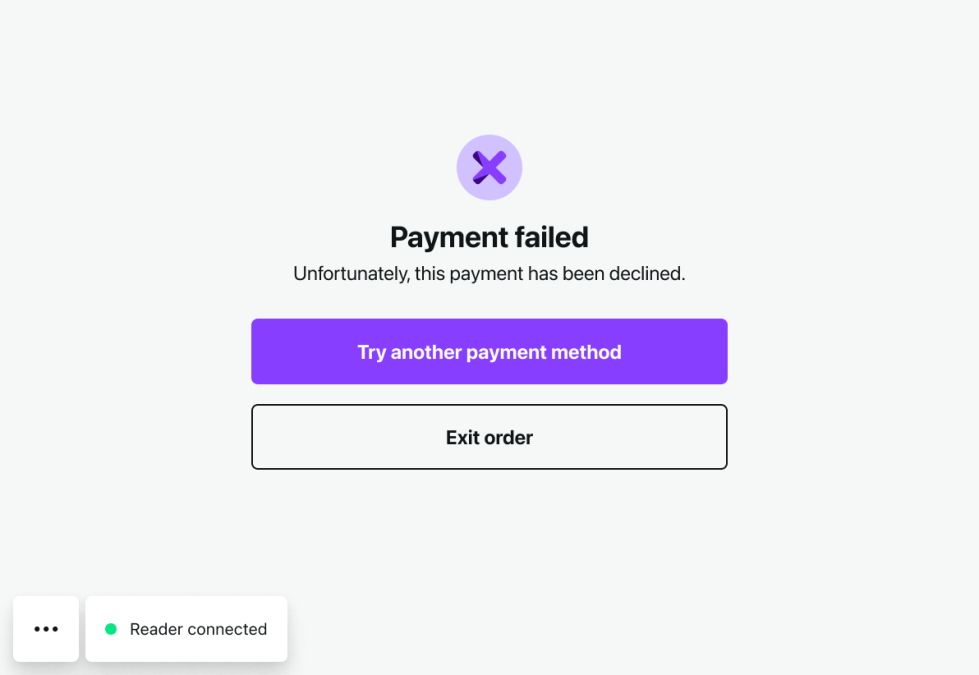979x675 pixels.
Task: Select the circular declined-payment icon
Action: point(489,167)
